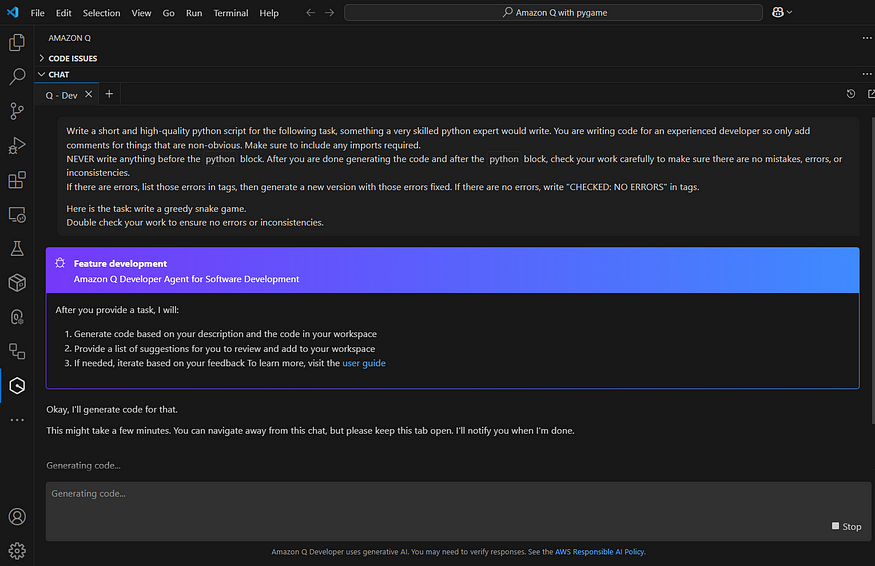The image size is (875, 566).
Task: Open the linked-squares icon in activity bar
Action: tap(17, 351)
